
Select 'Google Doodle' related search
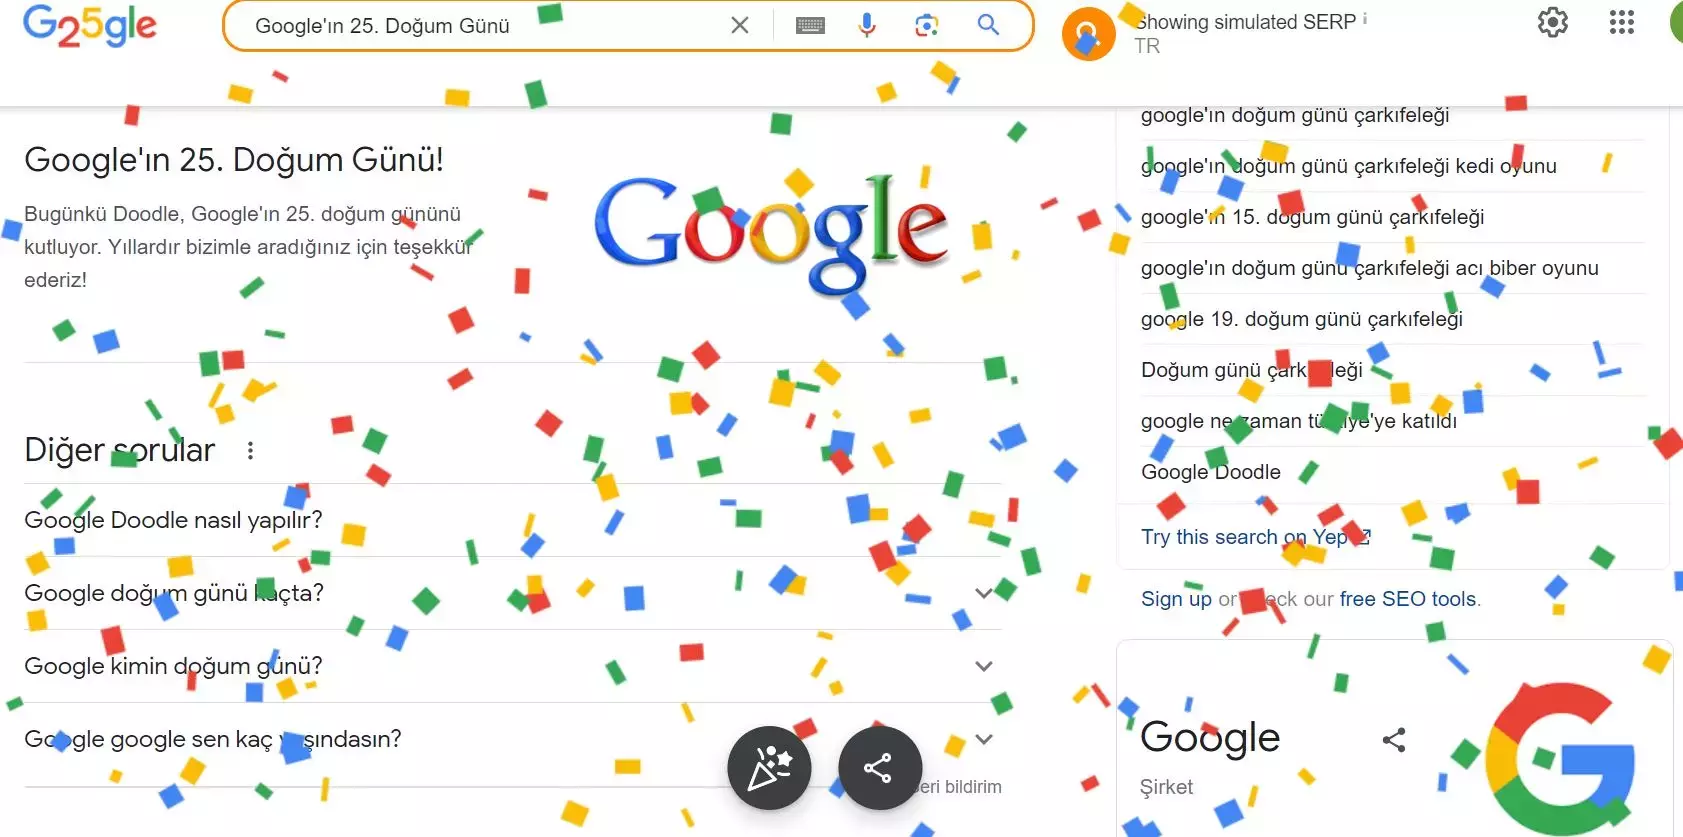click(1211, 472)
